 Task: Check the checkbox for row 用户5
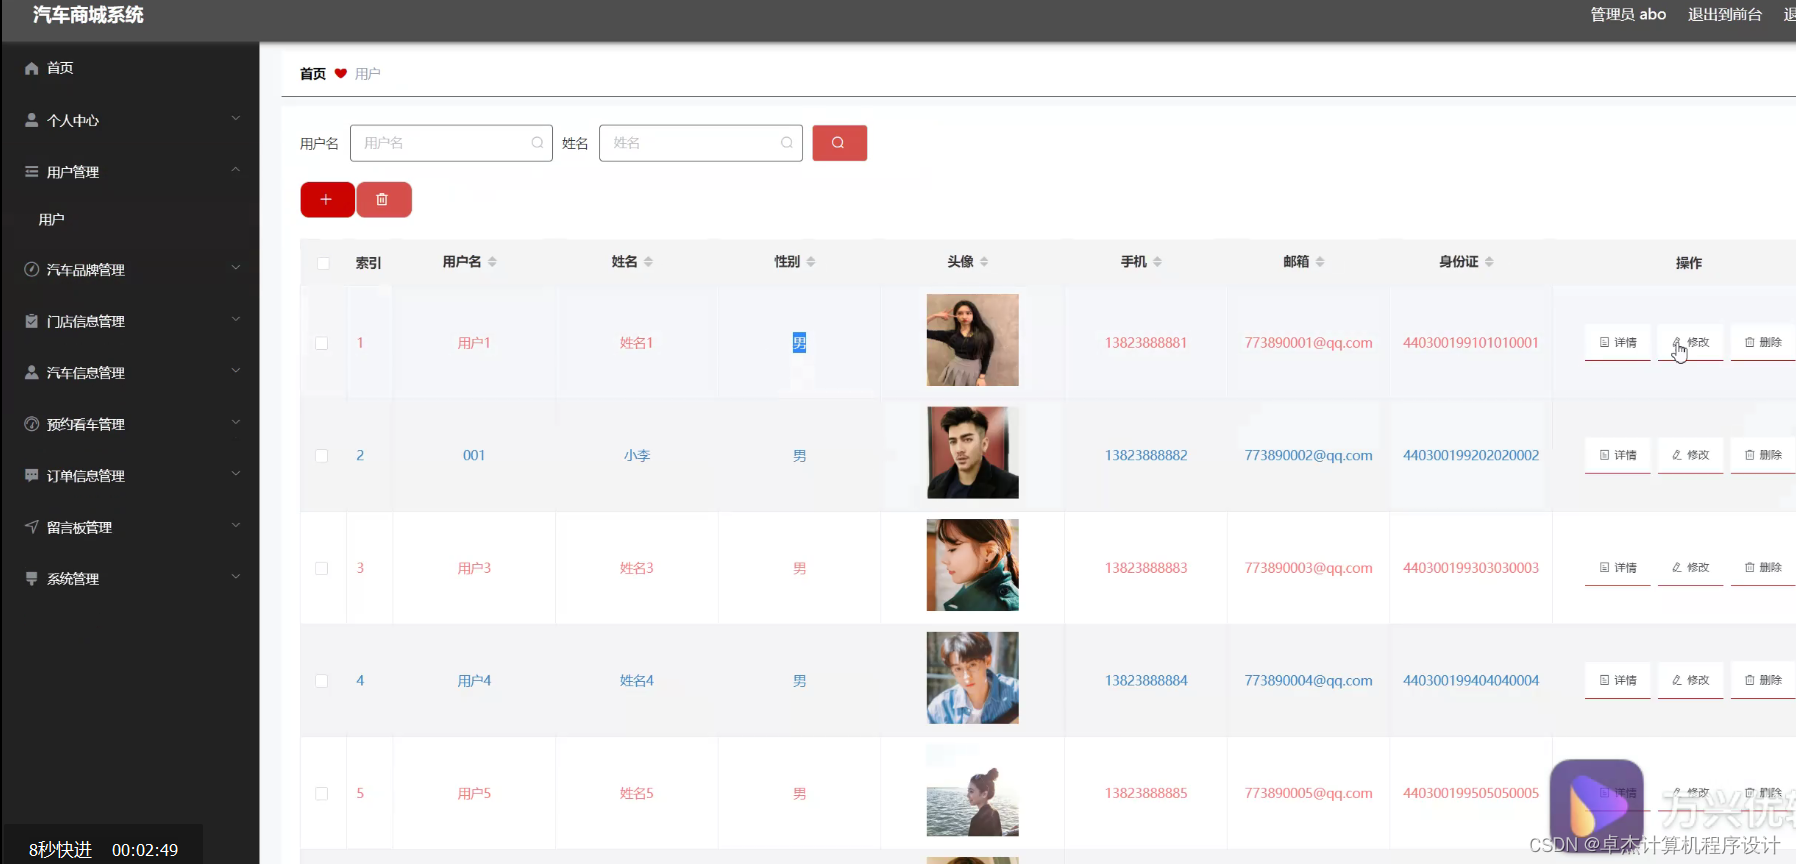(322, 794)
